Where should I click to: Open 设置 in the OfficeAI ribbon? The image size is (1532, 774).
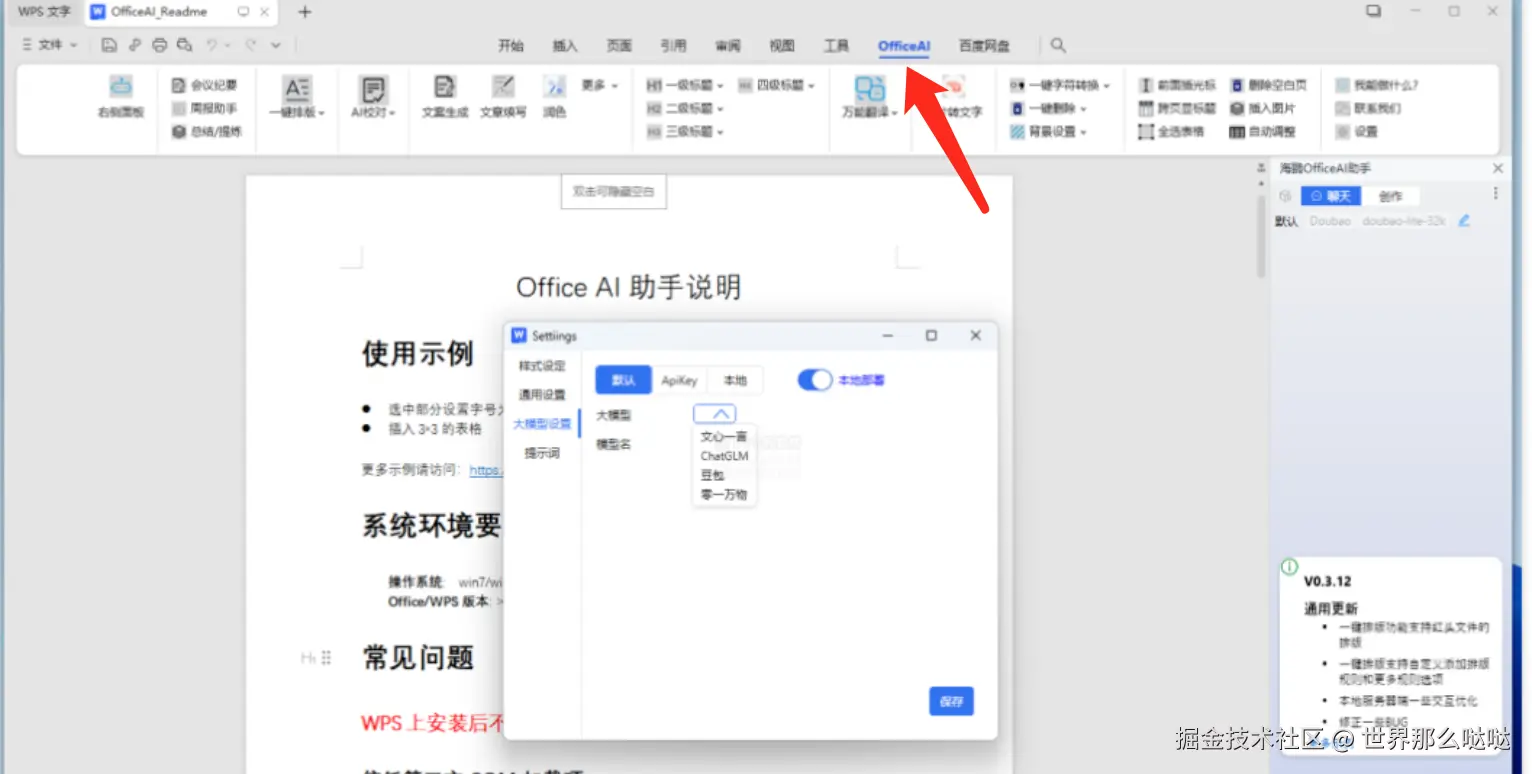(1357, 131)
